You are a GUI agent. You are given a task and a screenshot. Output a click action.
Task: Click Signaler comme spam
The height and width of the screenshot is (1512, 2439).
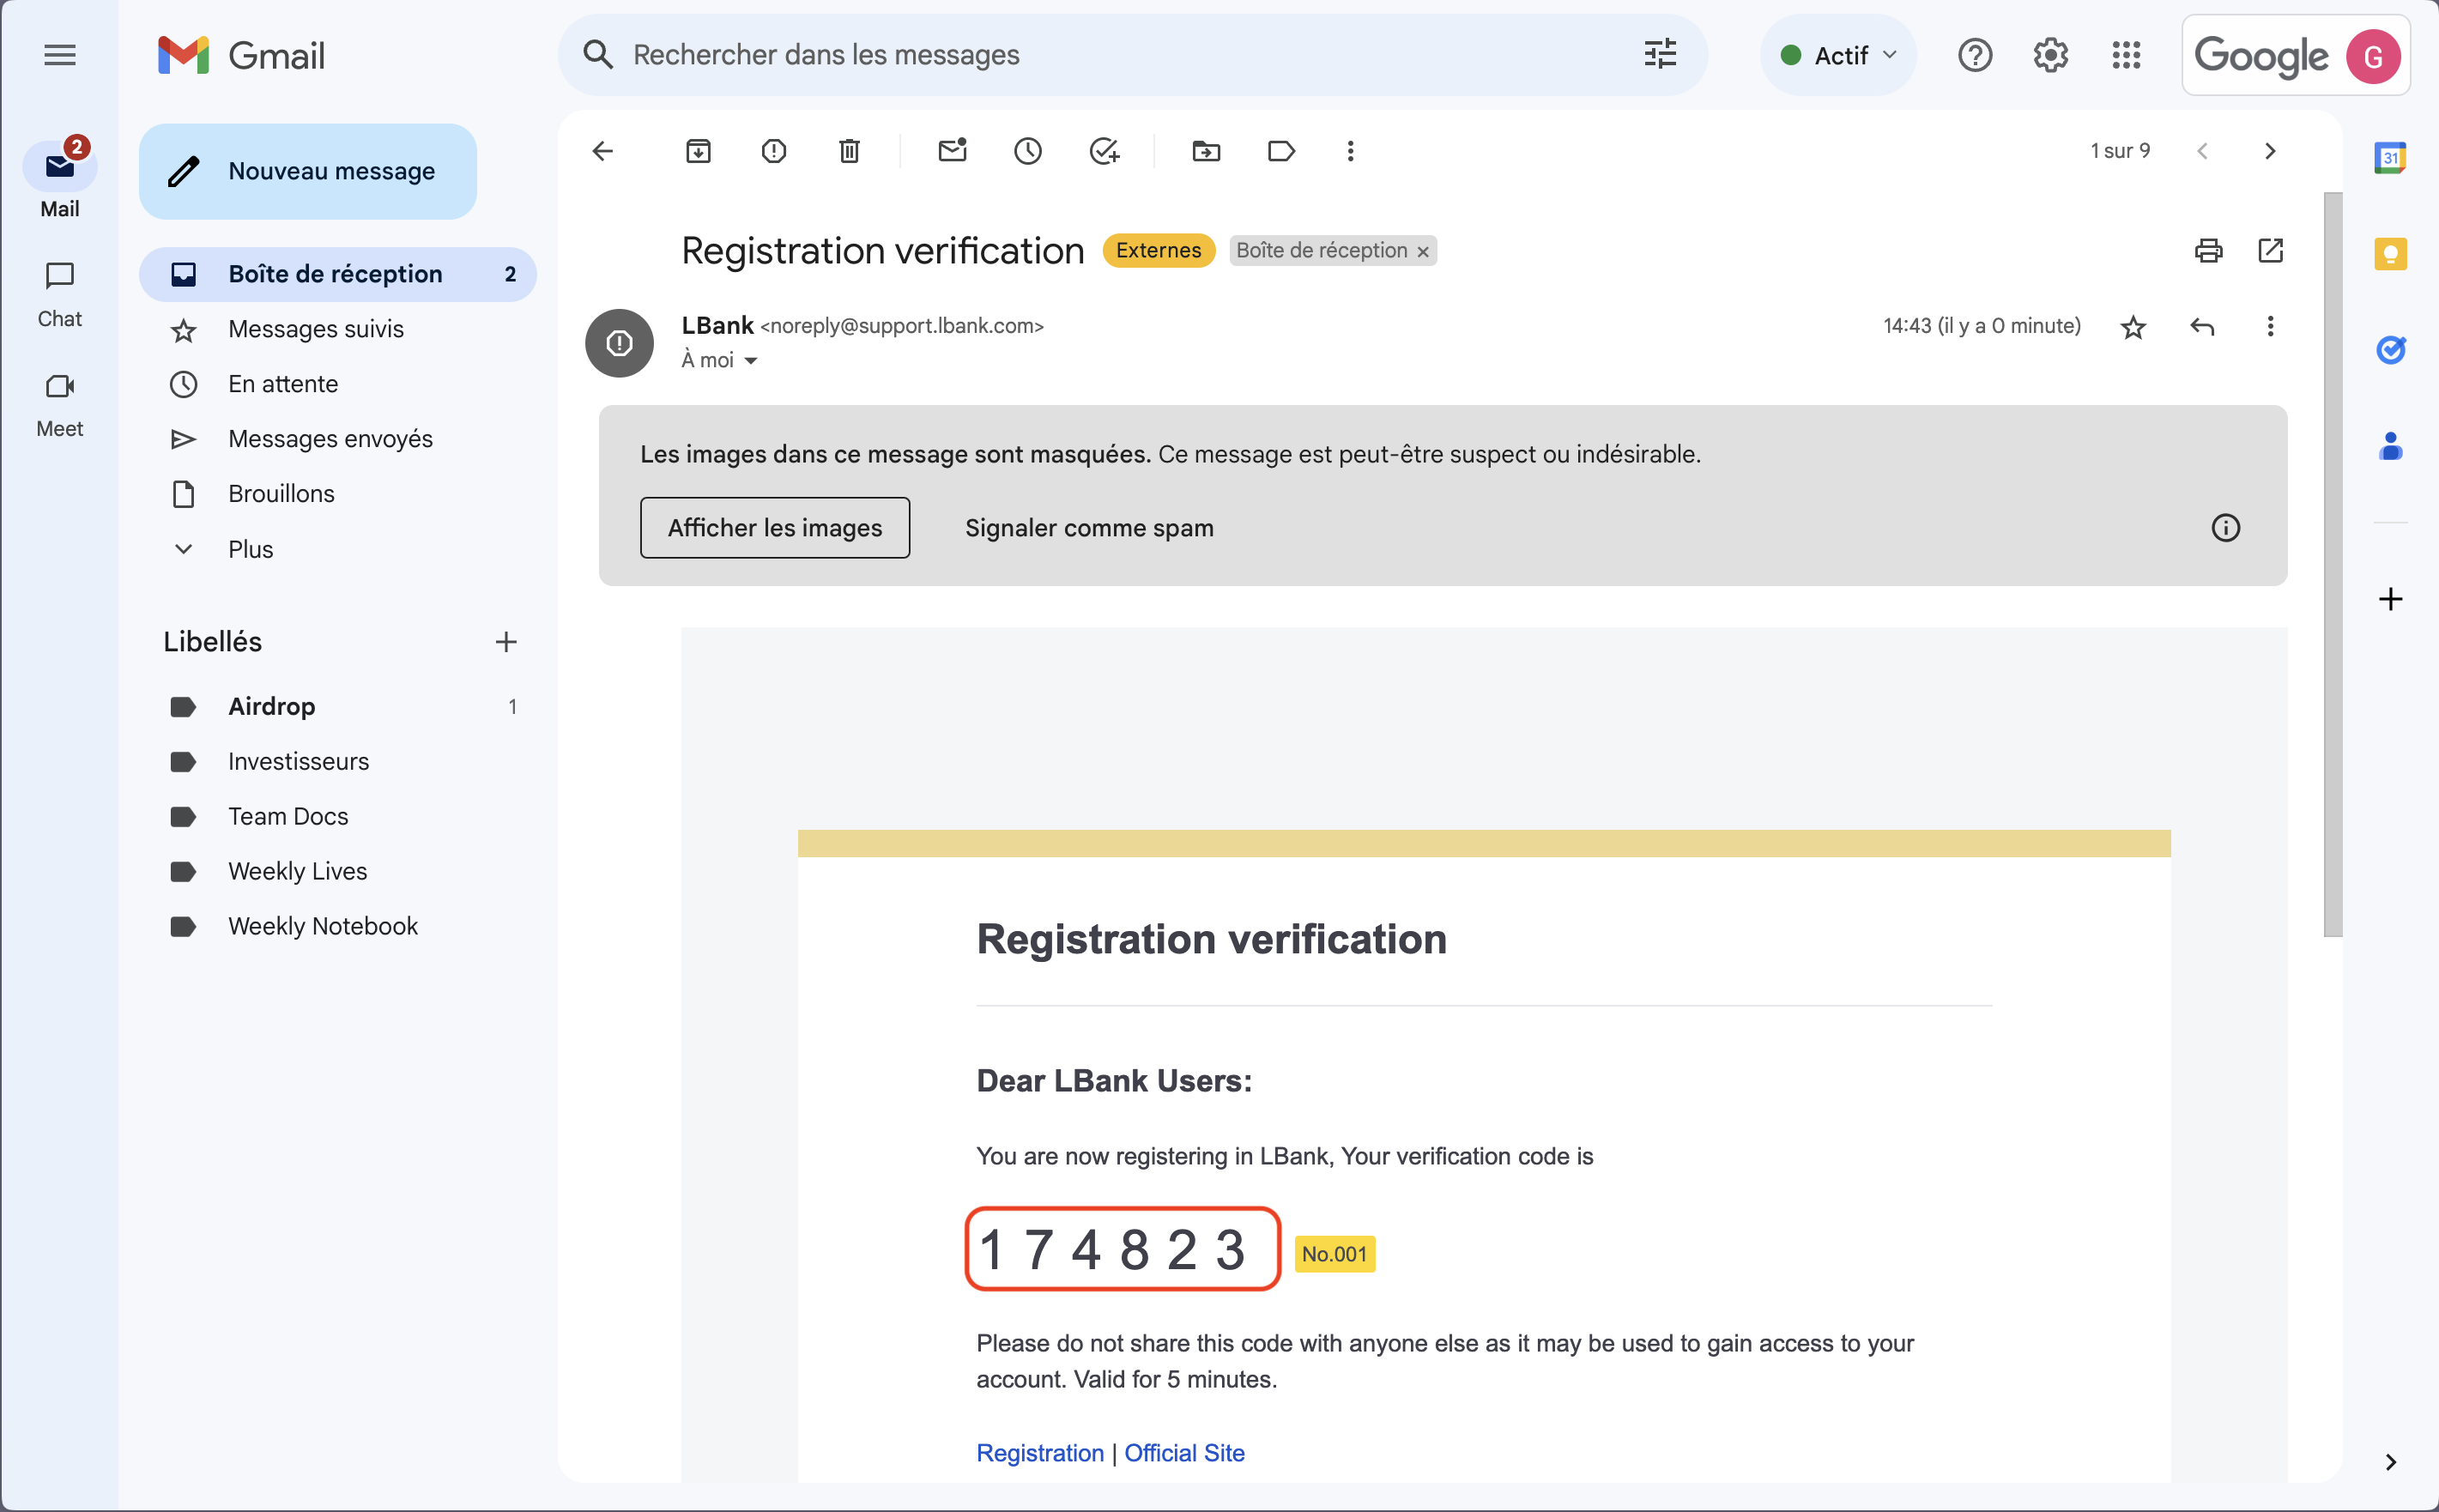click(1089, 528)
